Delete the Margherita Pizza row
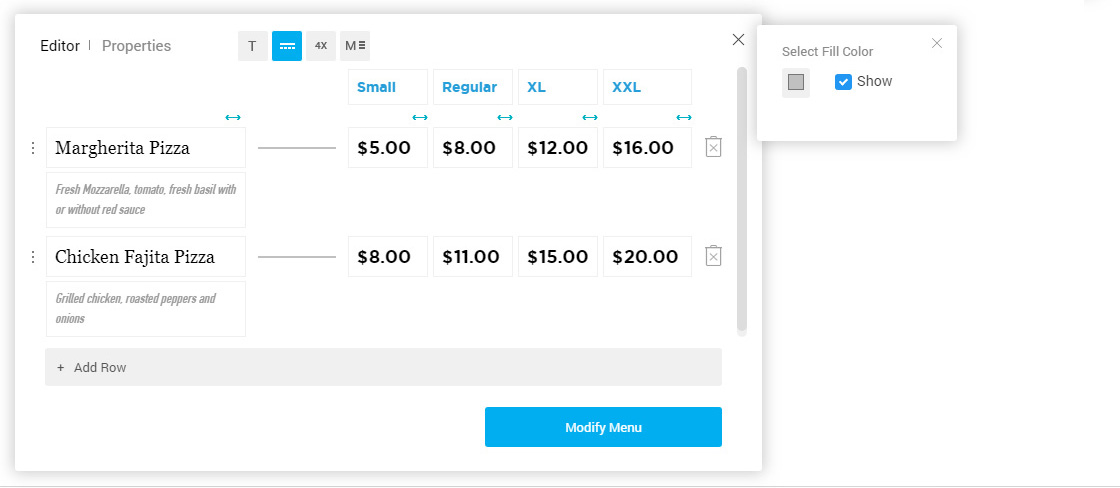 (x=714, y=147)
